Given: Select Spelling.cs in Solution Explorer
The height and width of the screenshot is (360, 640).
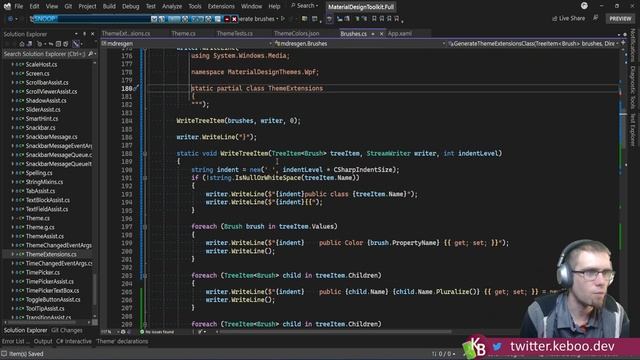Looking at the screenshot, I should [x=39, y=173].
